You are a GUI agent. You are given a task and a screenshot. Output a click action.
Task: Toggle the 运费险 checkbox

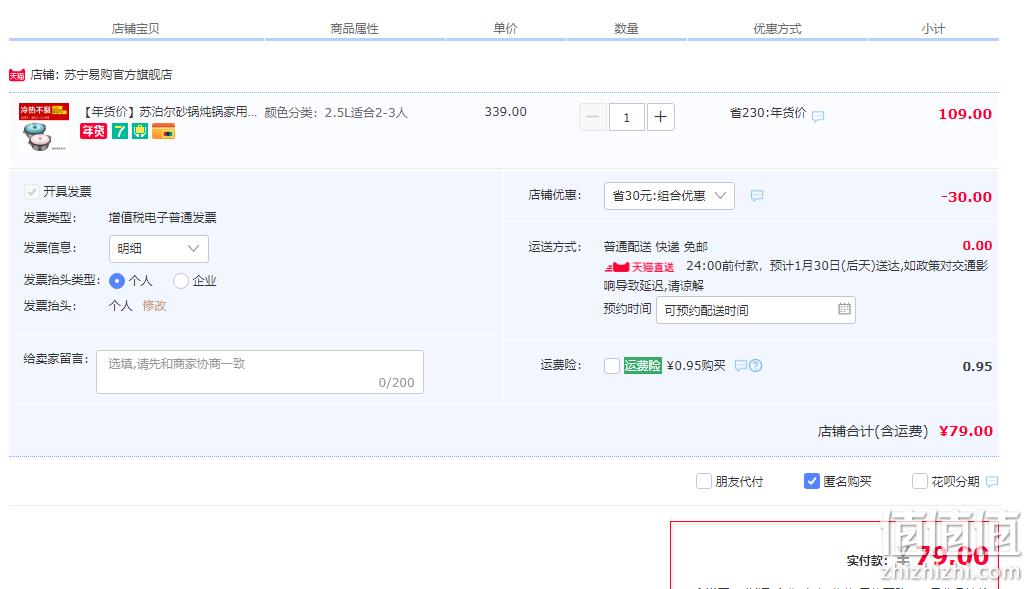612,366
